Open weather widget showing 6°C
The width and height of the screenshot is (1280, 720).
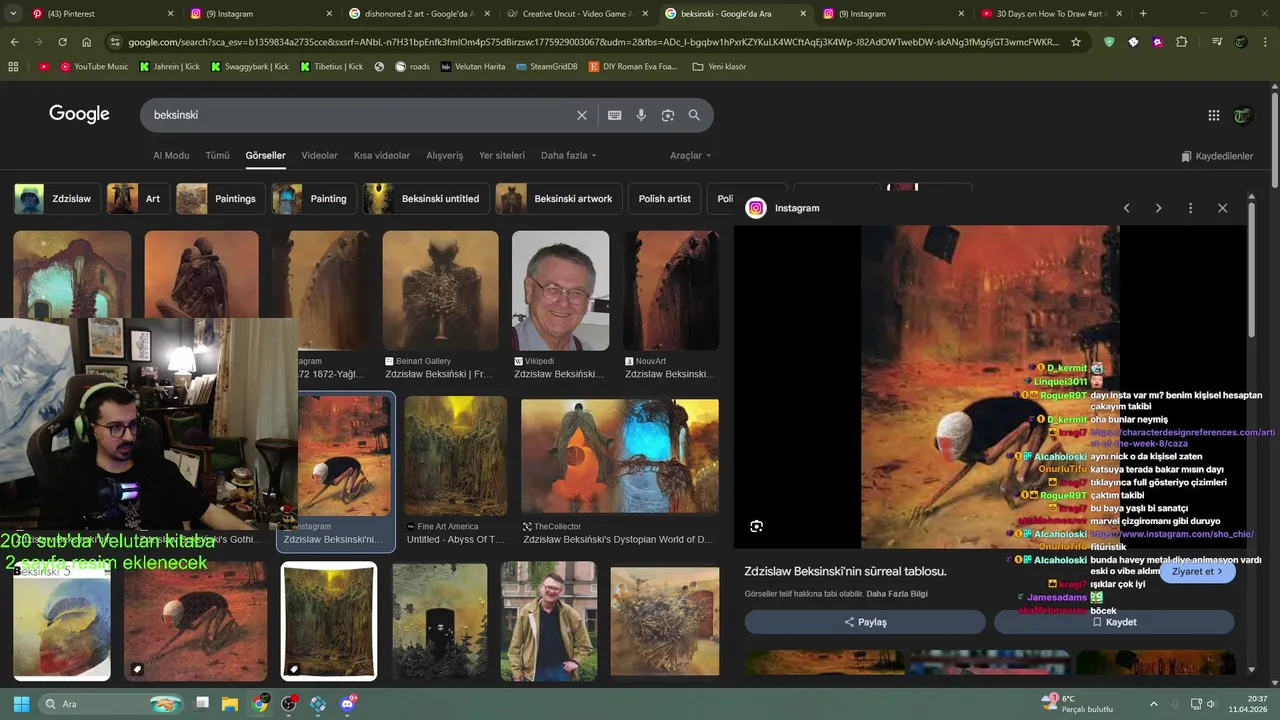1076,704
